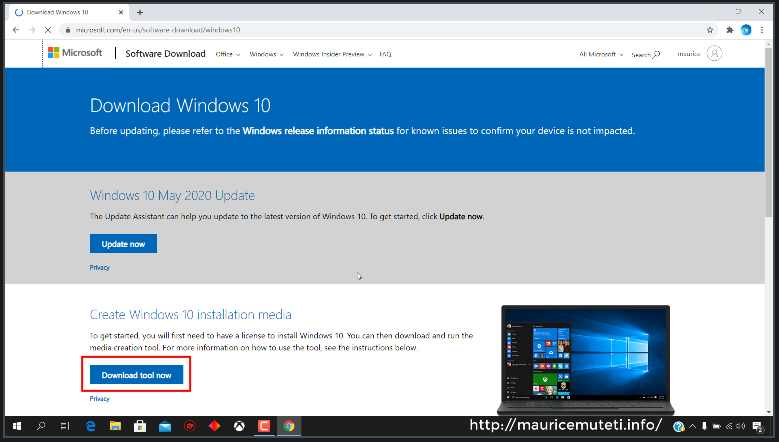Click the Update now button
The image size is (779, 442).
coord(123,243)
